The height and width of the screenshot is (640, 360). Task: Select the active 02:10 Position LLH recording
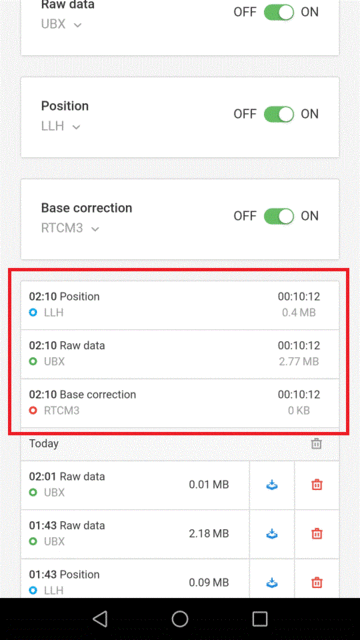point(180,305)
